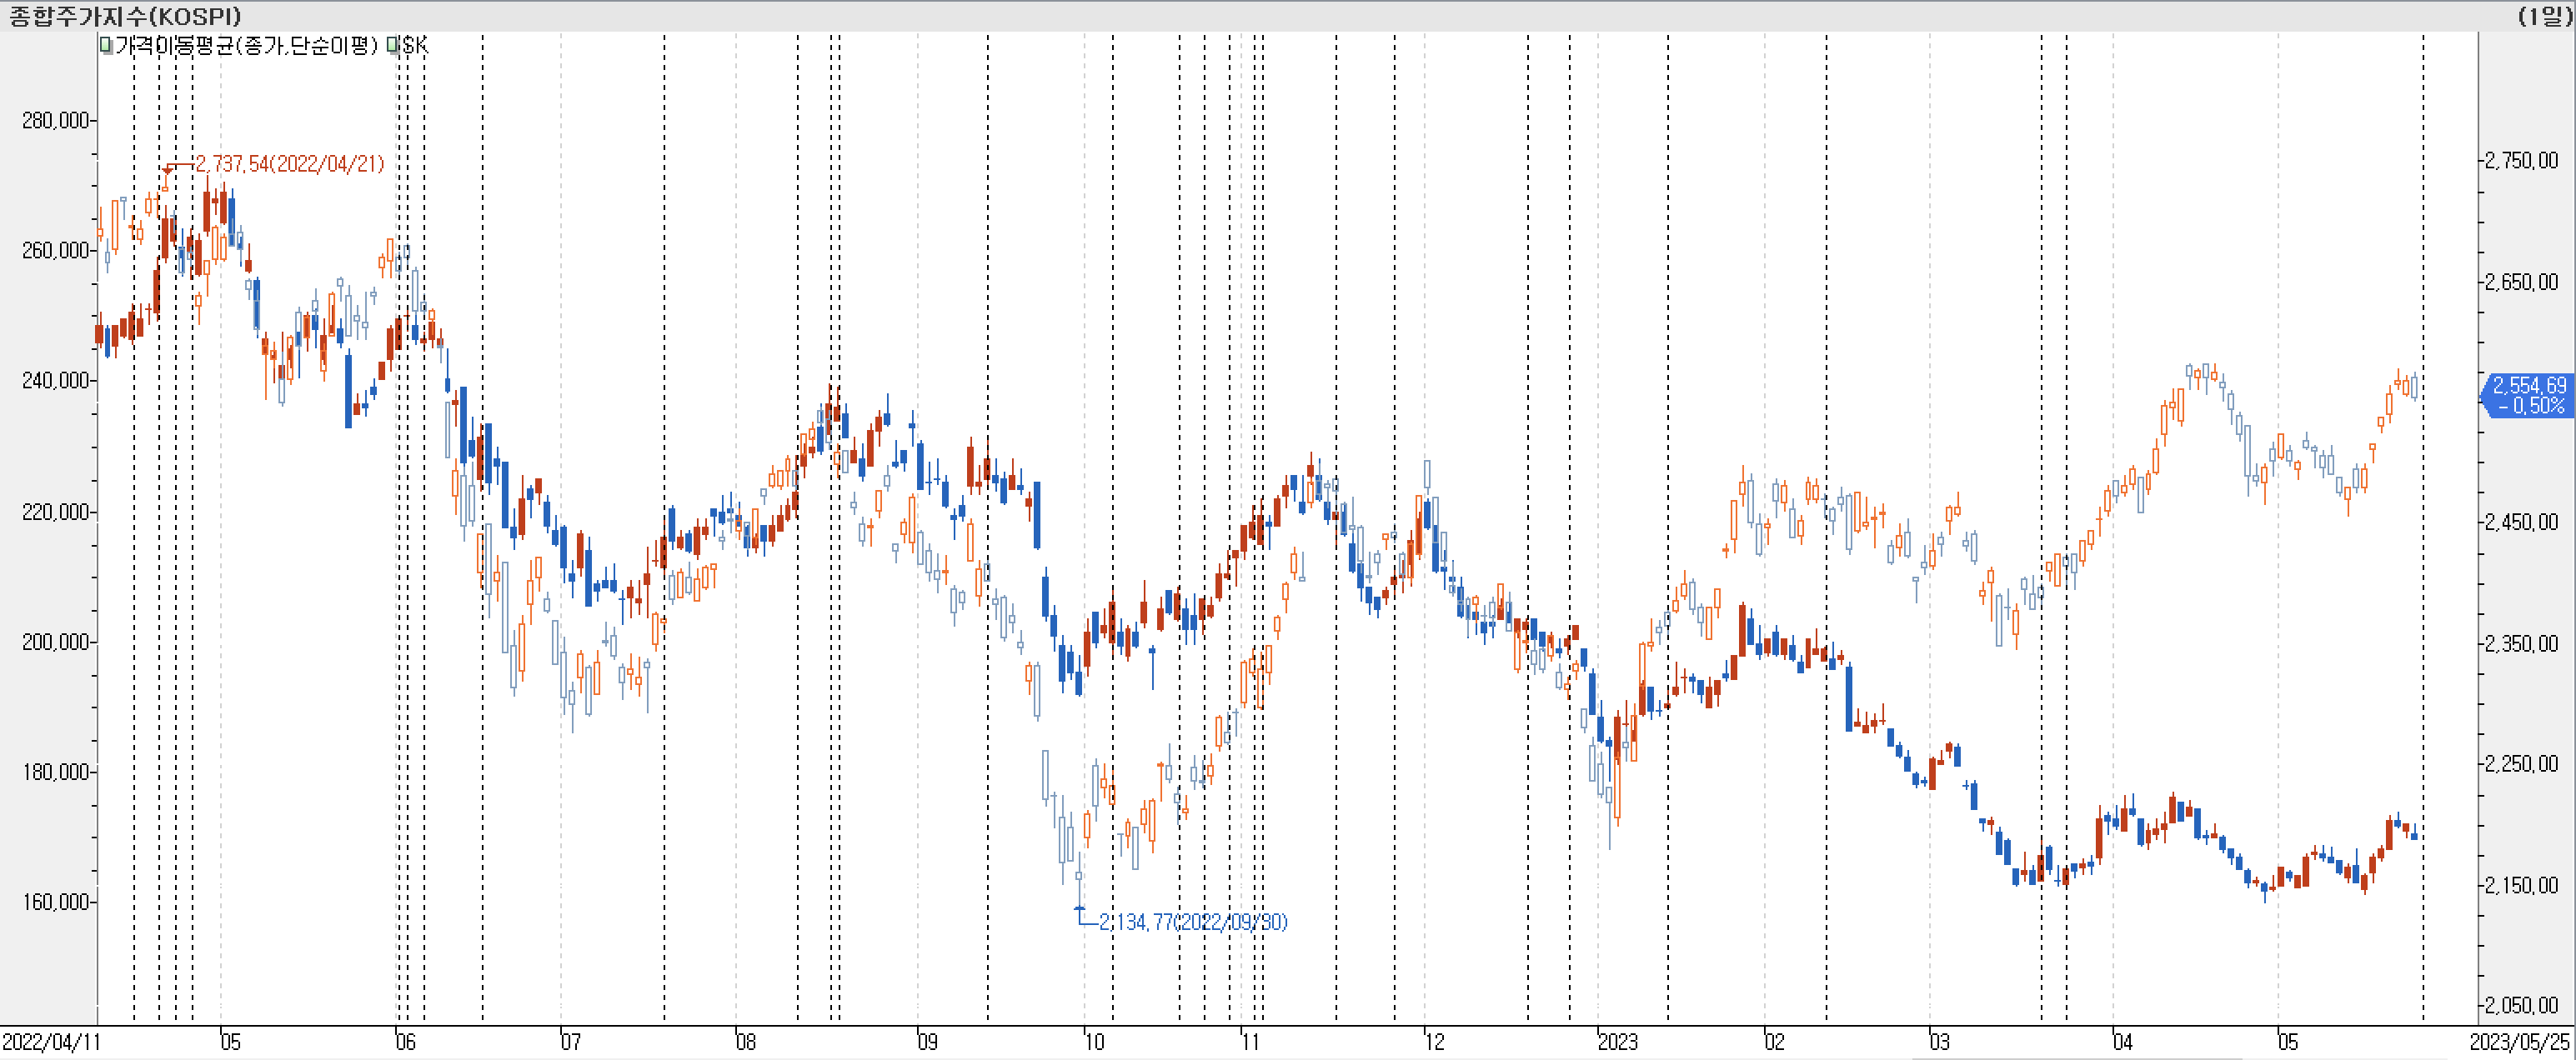Click the 2023 year marker on time axis
The height and width of the screenshot is (1060, 2576).
click(1617, 1042)
